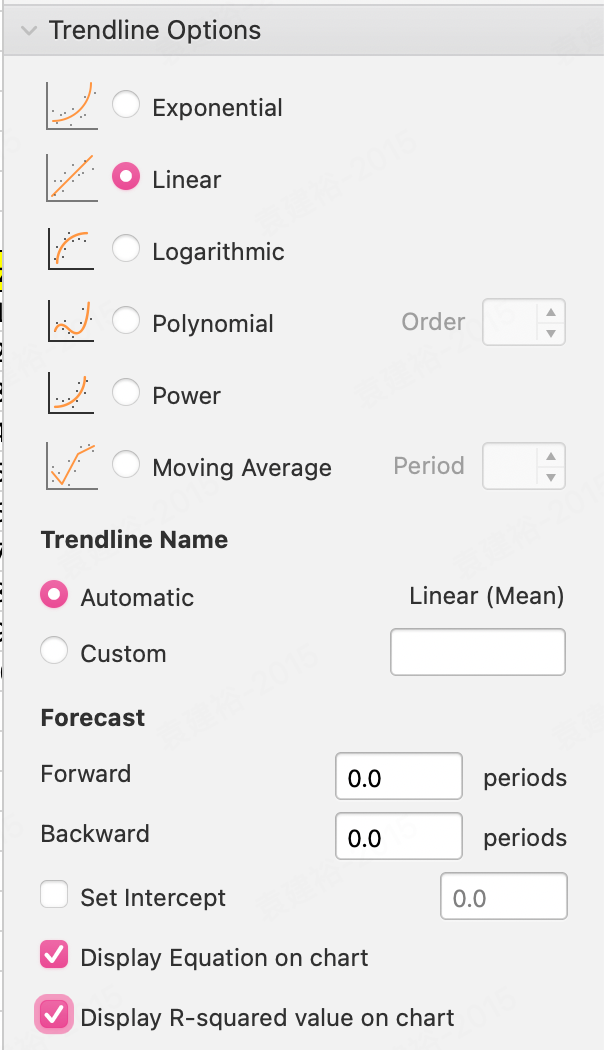Uncheck Display Equation on chart

click(x=54, y=955)
